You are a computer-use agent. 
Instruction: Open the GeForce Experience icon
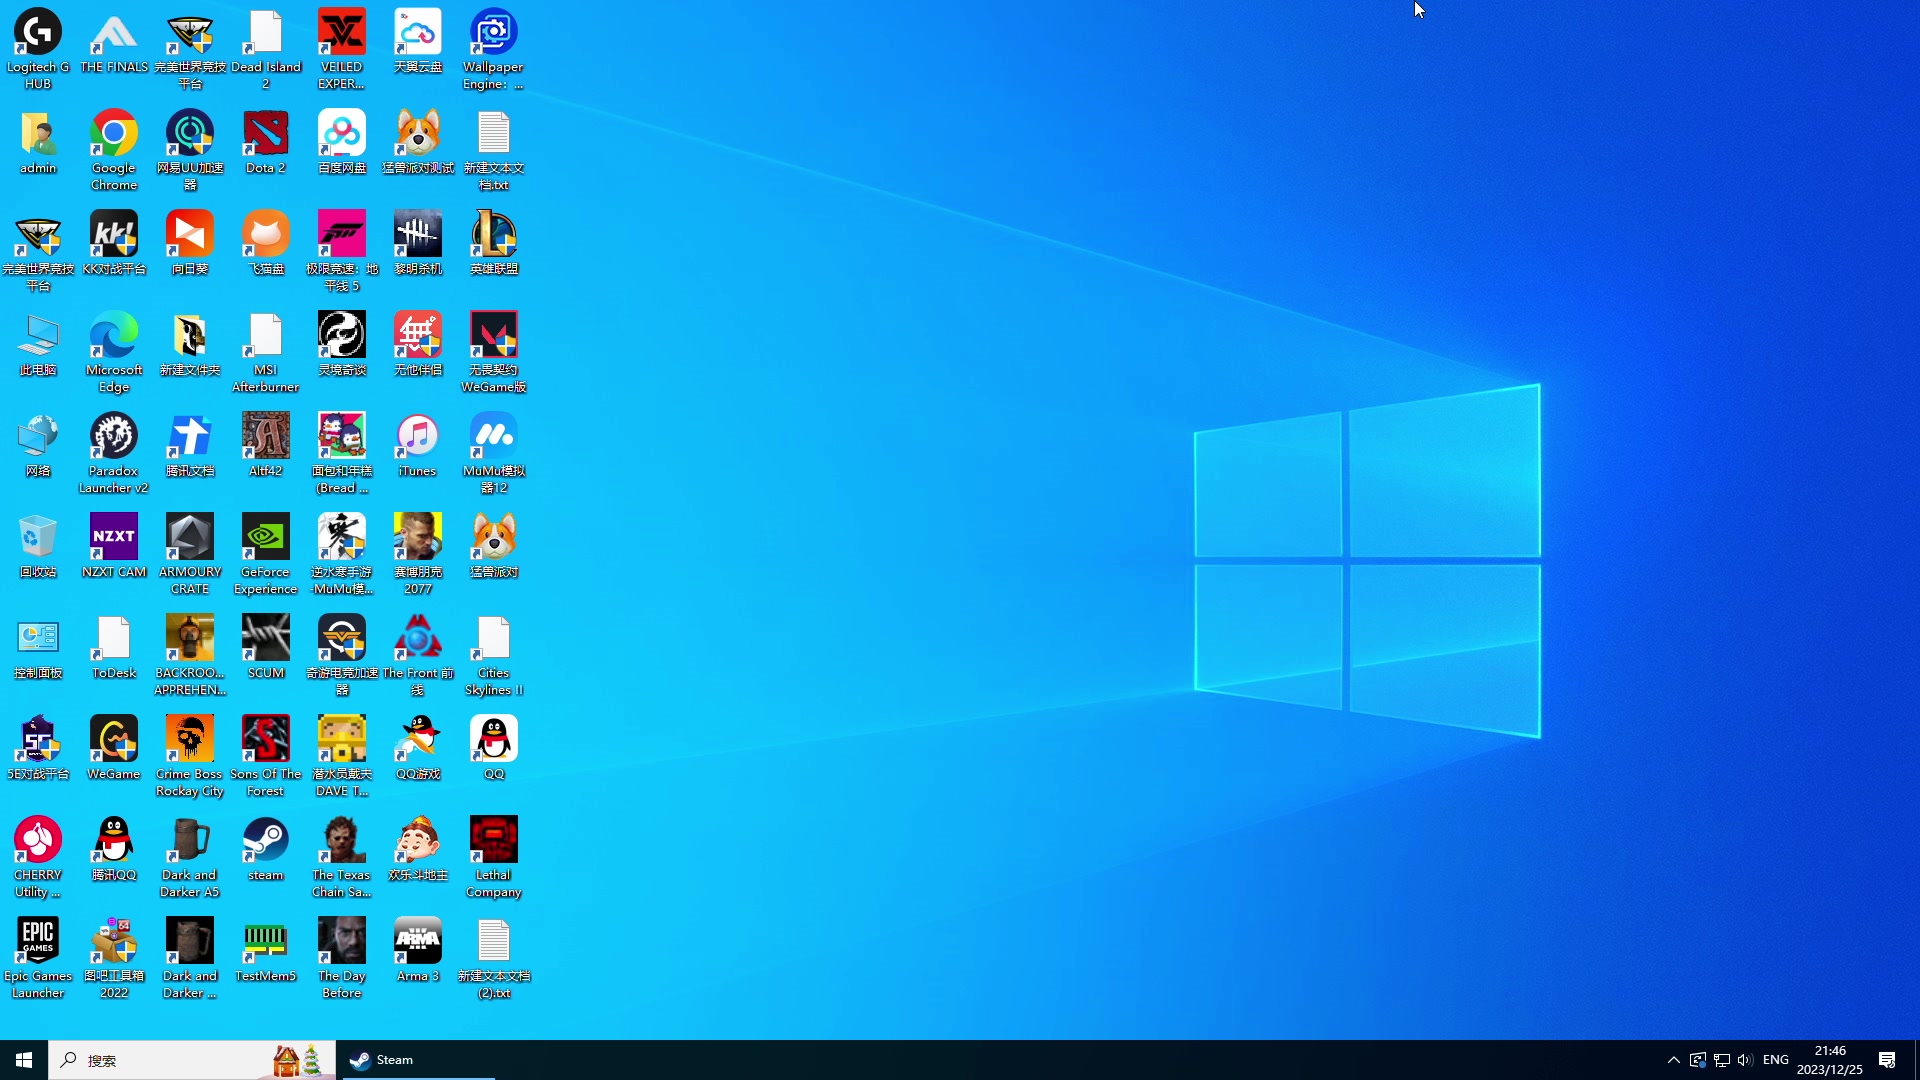click(266, 553)
